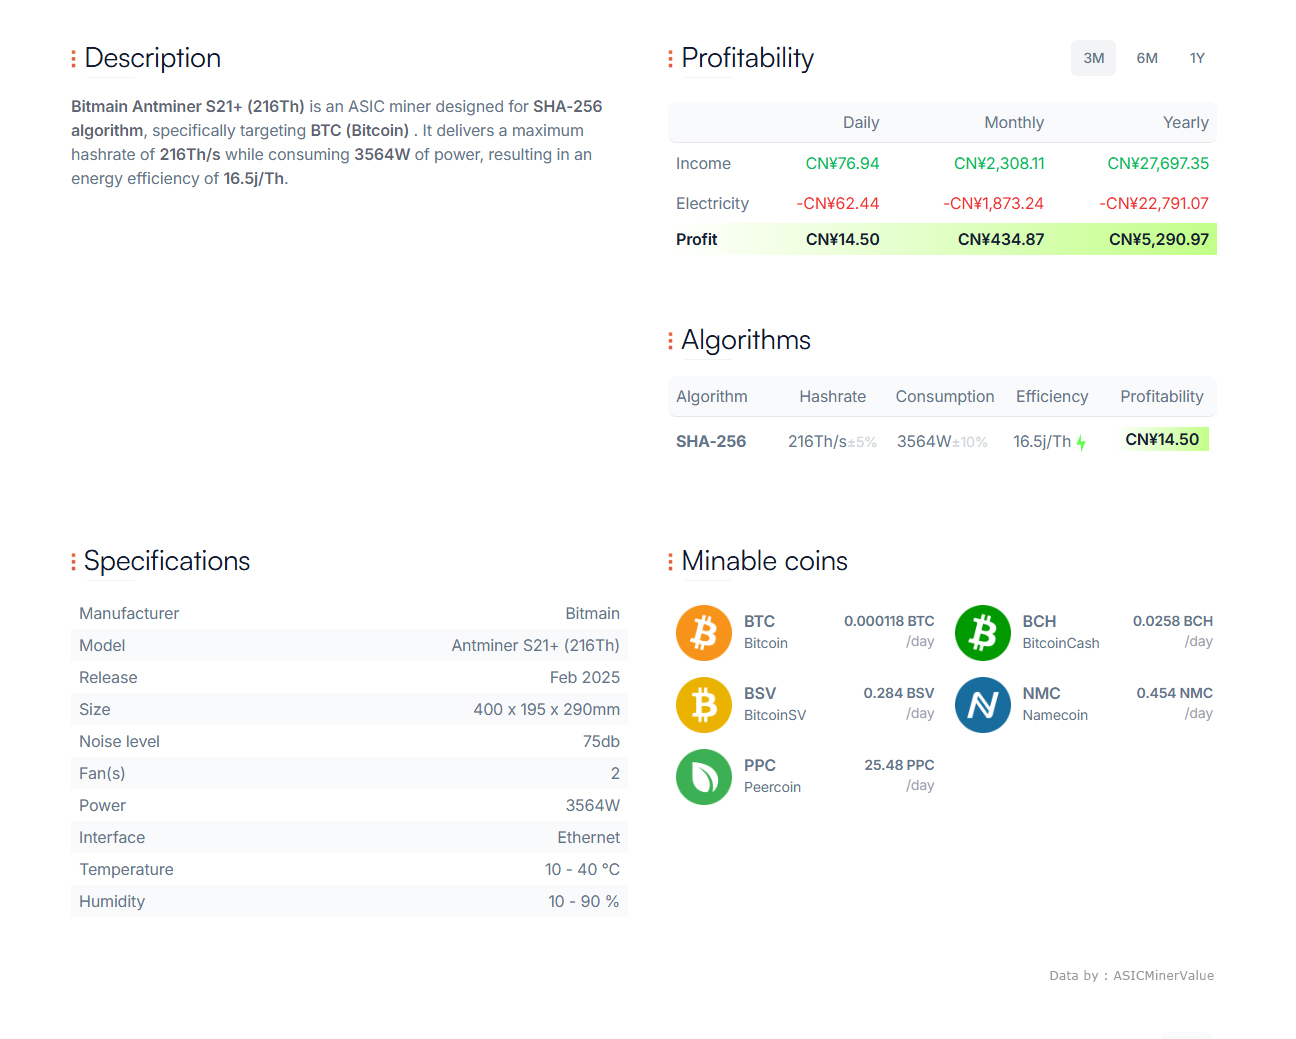Open the NMC coin name link
Image resolution: width=1296 pixels, height=1039 pixels.
(1041, 693)
